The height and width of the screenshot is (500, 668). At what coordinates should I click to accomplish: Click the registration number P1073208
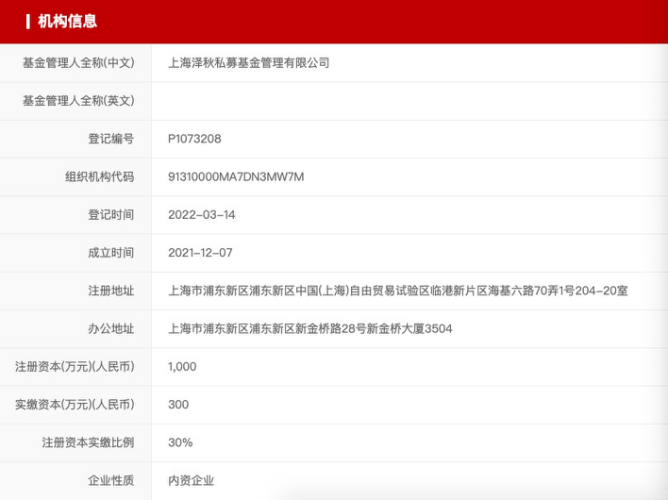pyautogui.click(x=195, y=139)
